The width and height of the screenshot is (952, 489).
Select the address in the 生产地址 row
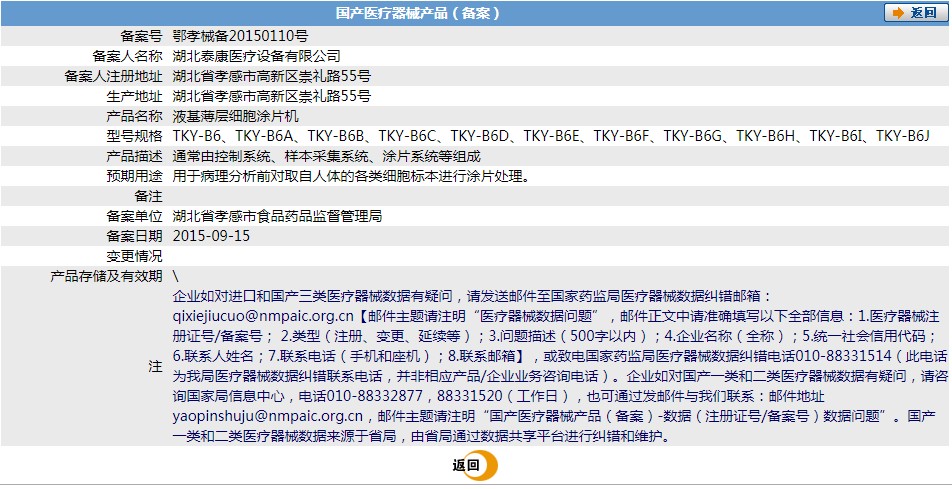tap(271, 97)
